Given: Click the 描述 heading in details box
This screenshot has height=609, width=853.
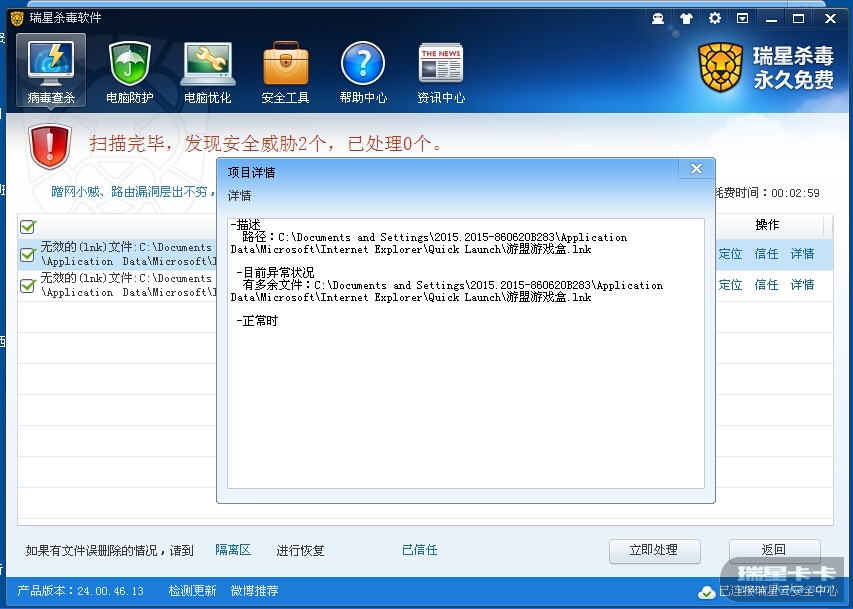Looking at the screenshot, I should 245,225.
